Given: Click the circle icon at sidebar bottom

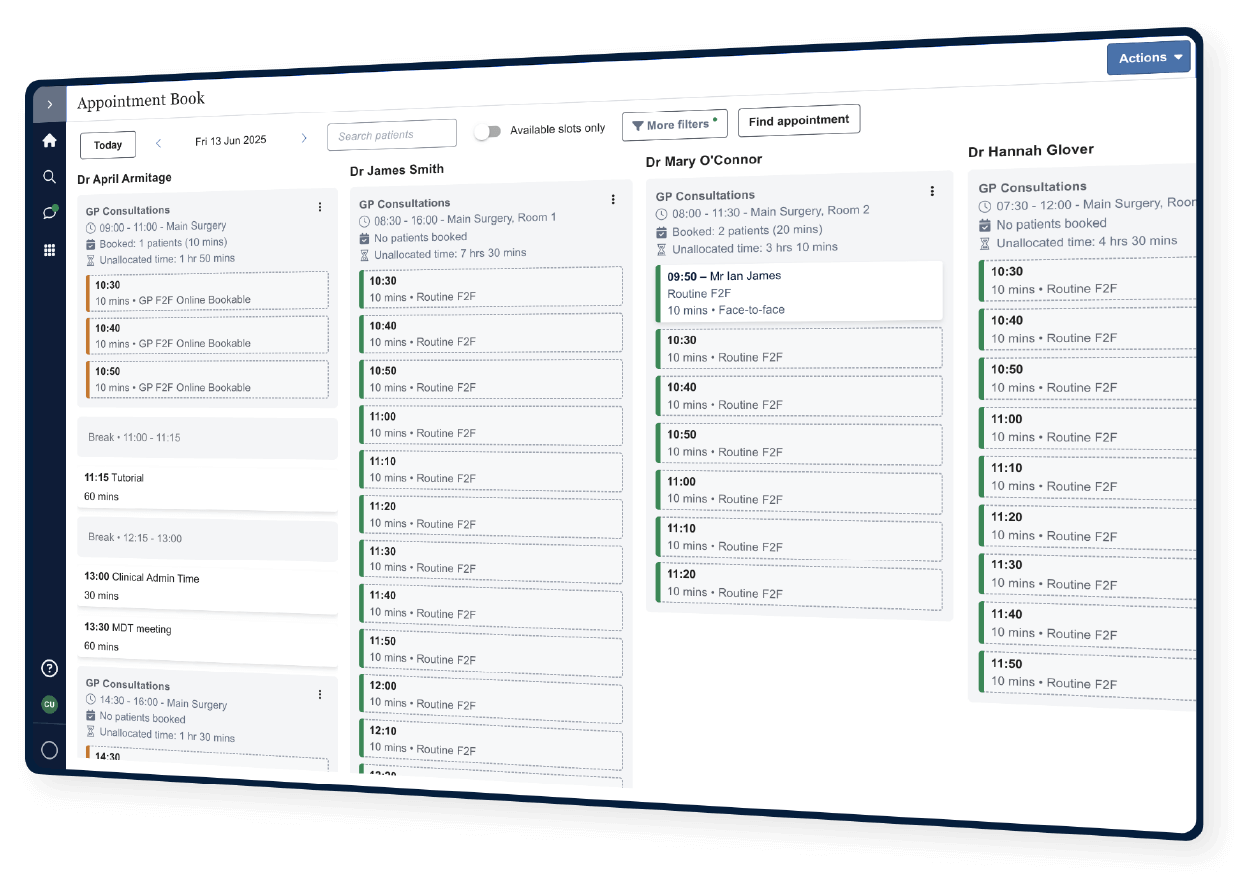Looking at the screenshot, I should click(50, 750).
